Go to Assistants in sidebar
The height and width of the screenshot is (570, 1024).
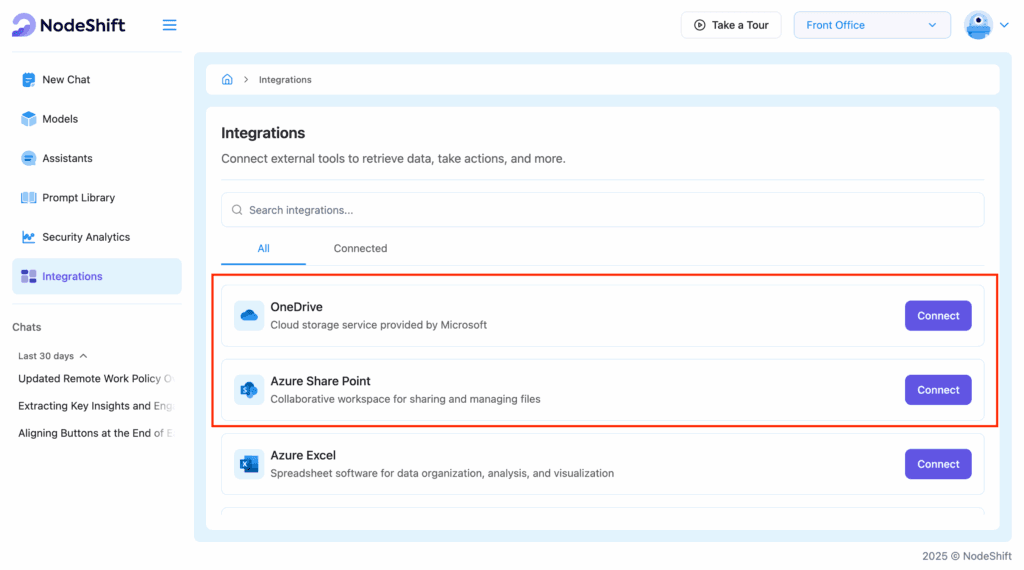point(67,158)
